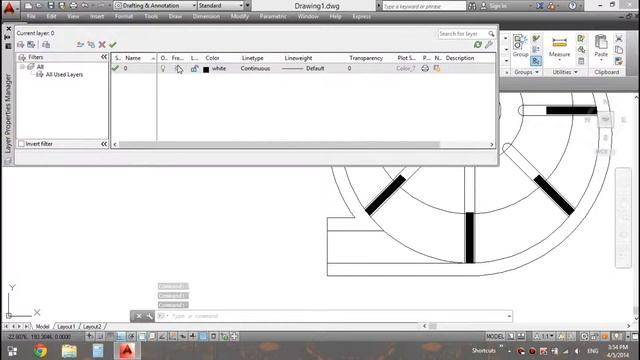The height and width of the screenshot is (360, 640).
Task: Open File Explorer from the taskbar
Action: (69, 351)
